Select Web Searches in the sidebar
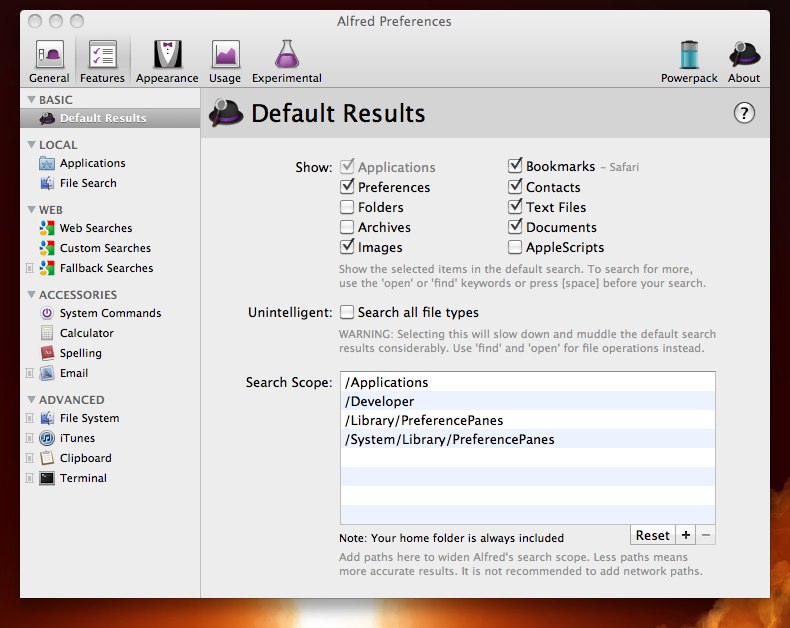 (95, 228)
